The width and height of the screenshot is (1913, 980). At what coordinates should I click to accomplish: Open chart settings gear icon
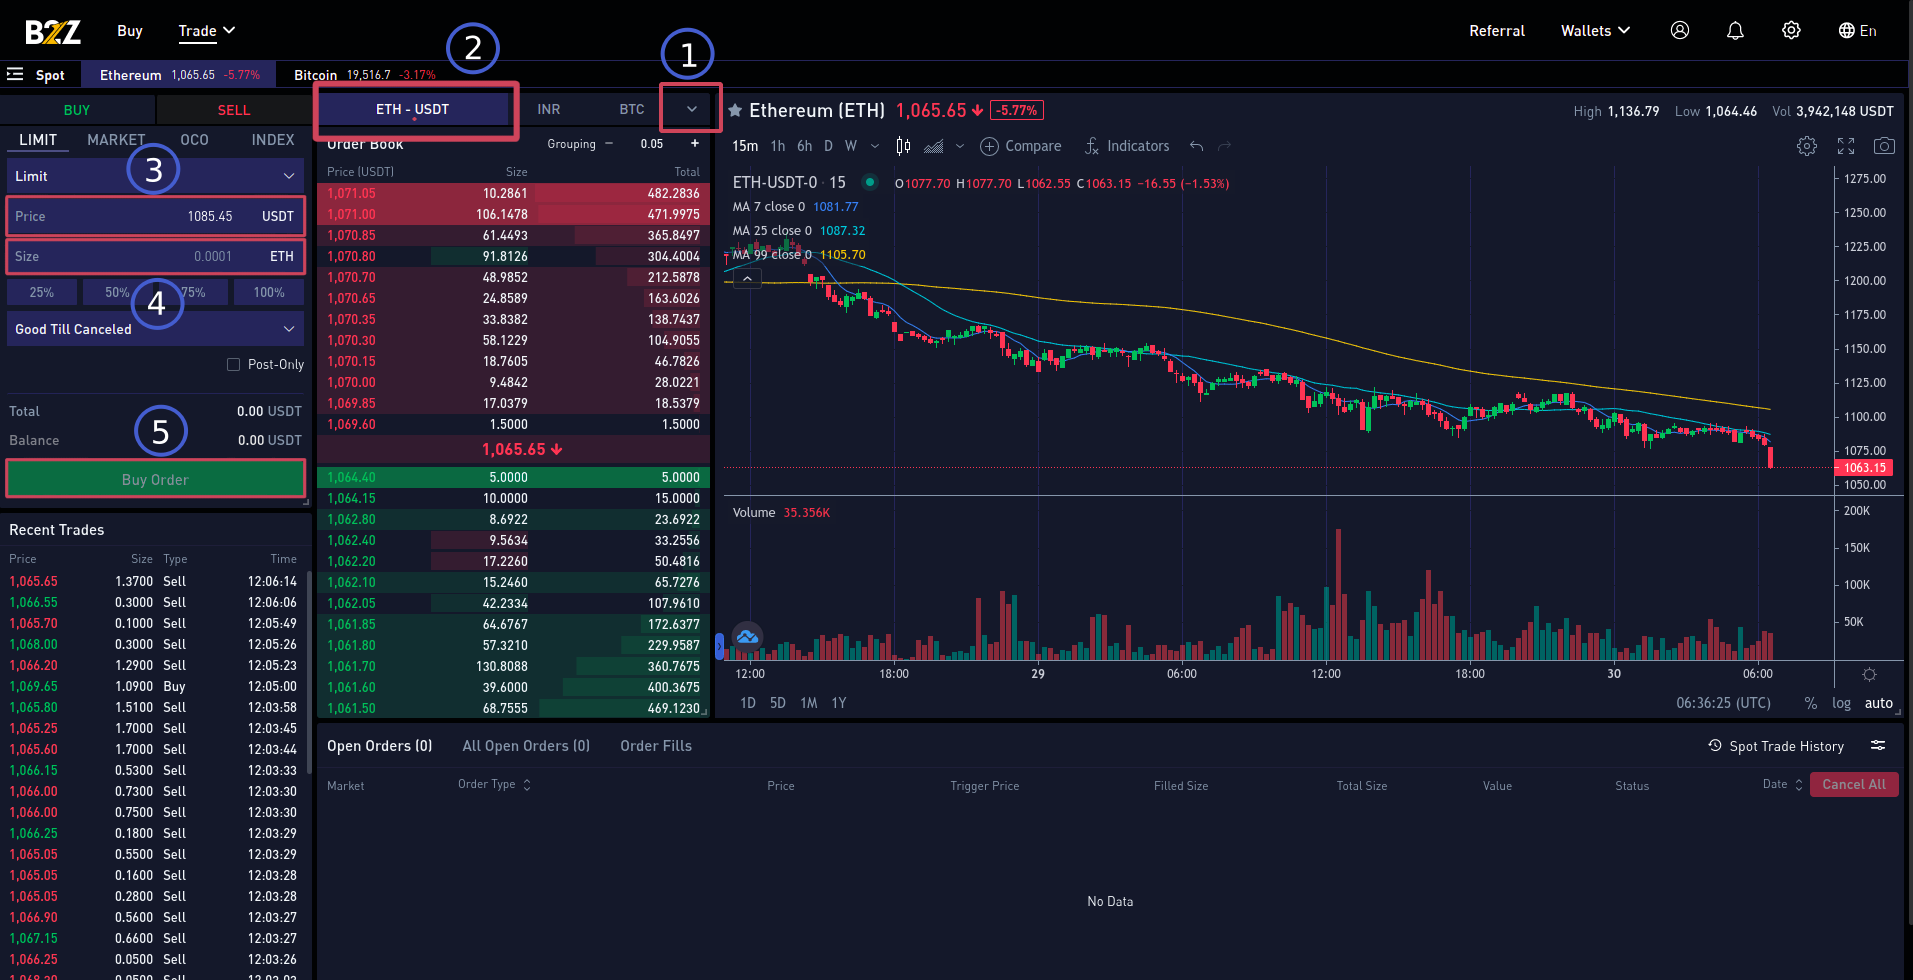click(1807, 146)
